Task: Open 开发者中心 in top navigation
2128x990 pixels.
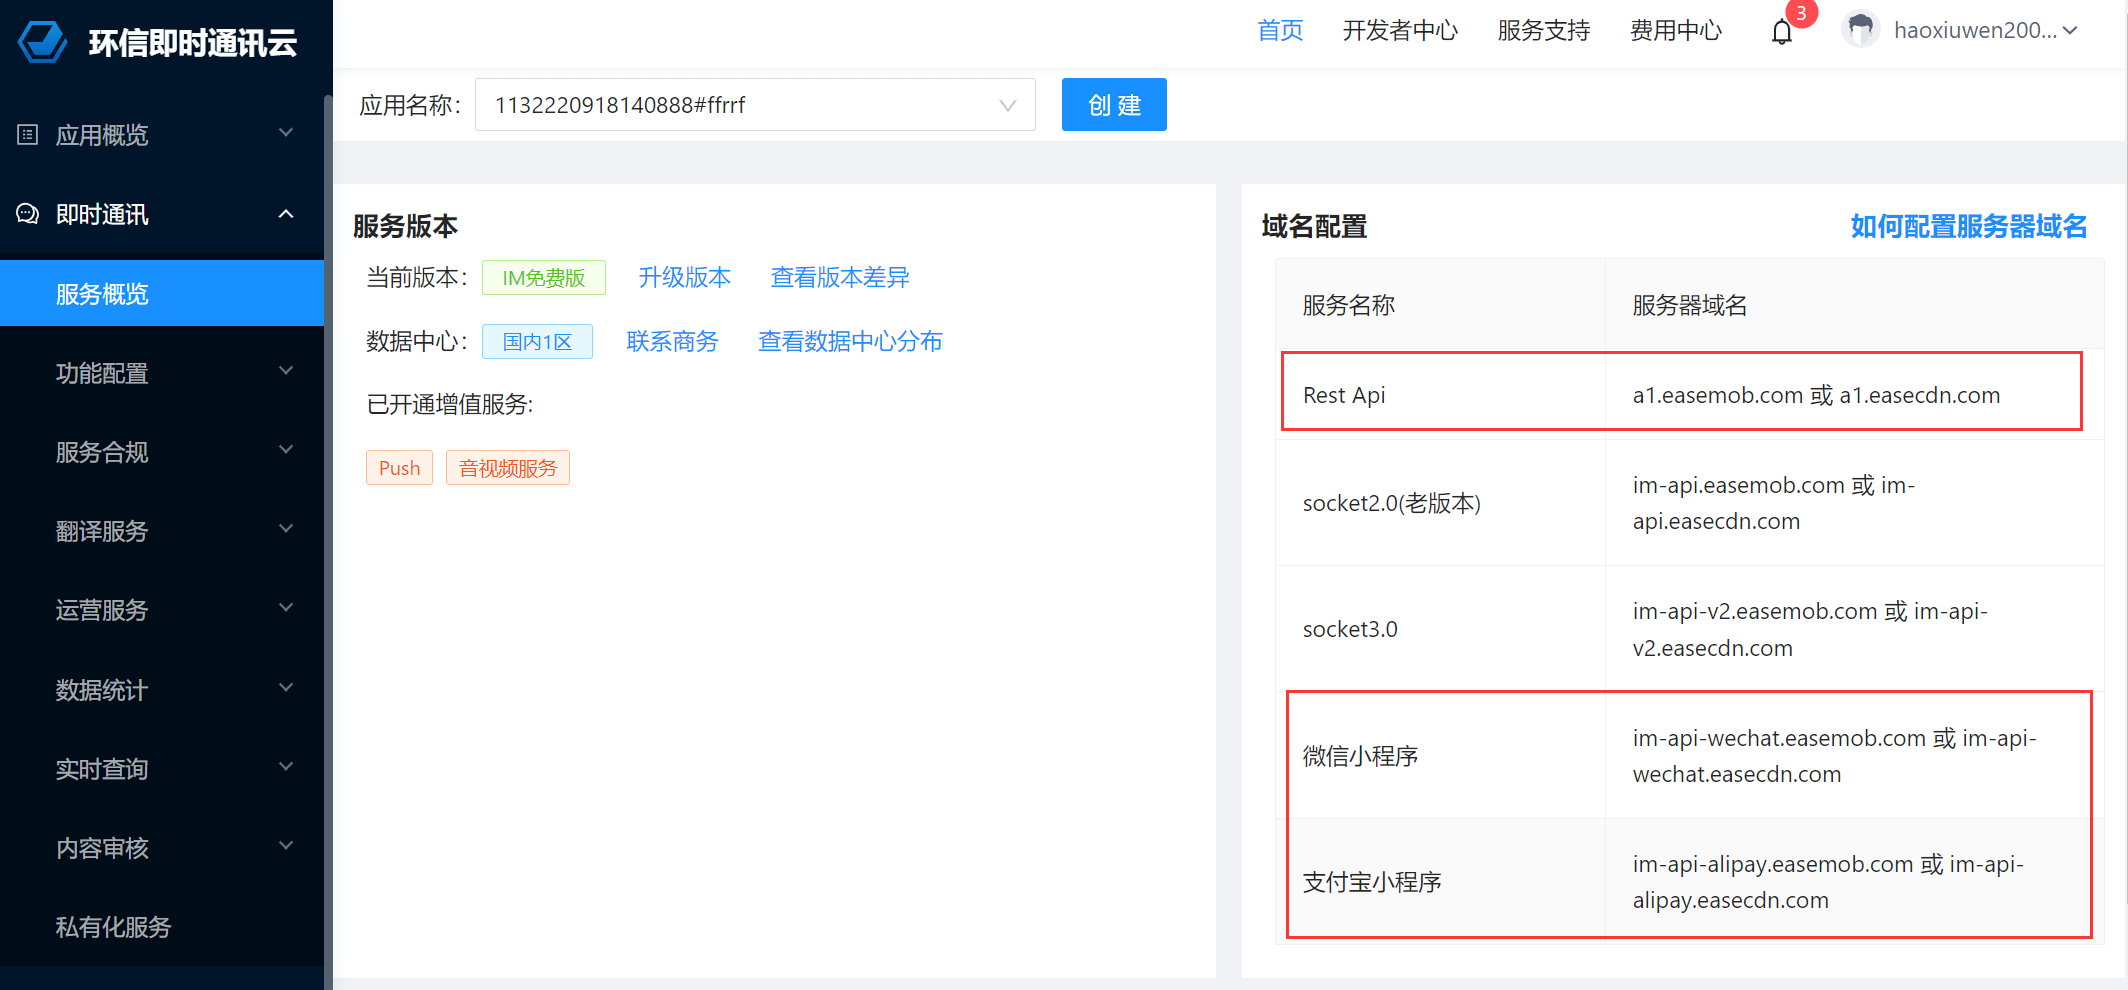Action: (x=1400, y=30)
